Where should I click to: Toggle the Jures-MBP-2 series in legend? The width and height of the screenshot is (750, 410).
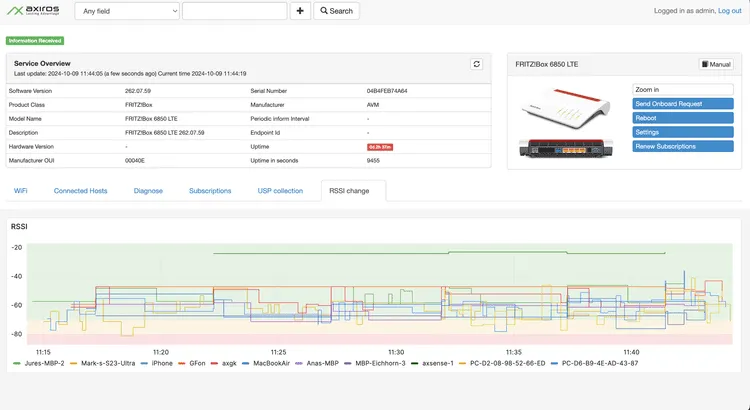pyautogui.click(x=41, y=363)
